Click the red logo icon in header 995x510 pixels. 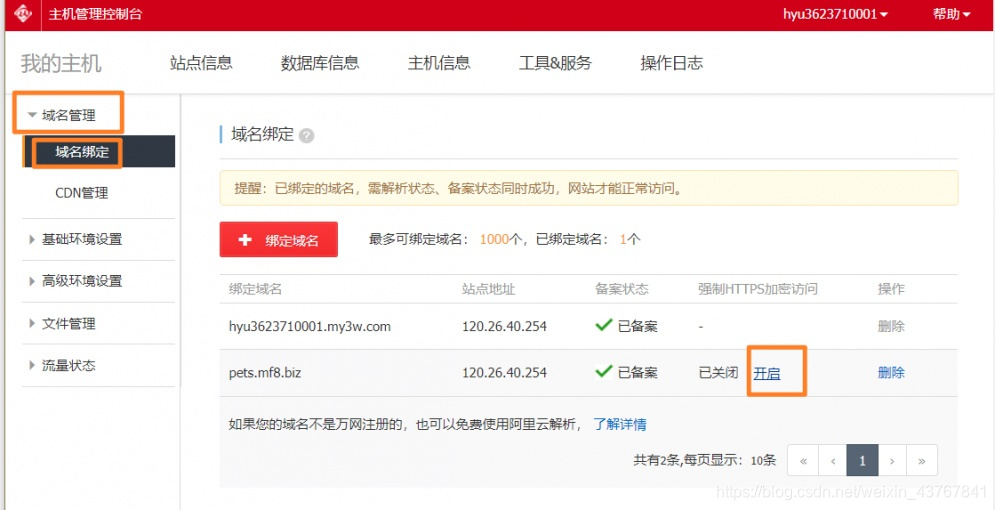[x=22, y=14]
